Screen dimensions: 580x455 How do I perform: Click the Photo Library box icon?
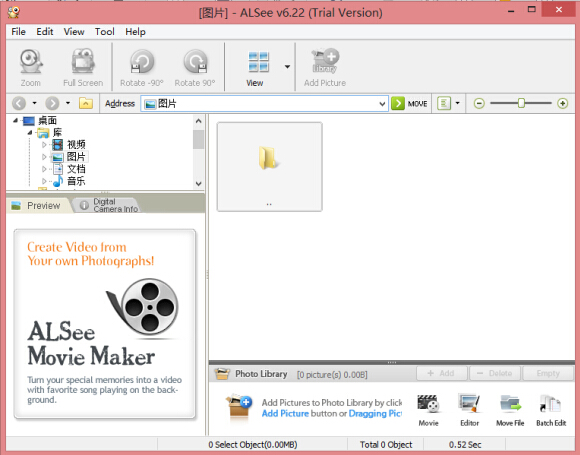pyautogui.click(x=222, y=374)
